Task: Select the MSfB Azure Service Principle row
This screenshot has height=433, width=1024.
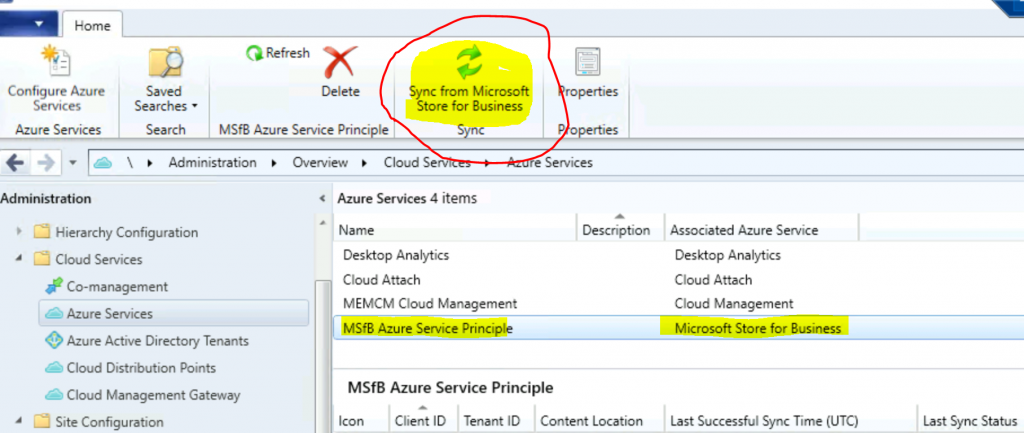Action: tap(678, 328)
